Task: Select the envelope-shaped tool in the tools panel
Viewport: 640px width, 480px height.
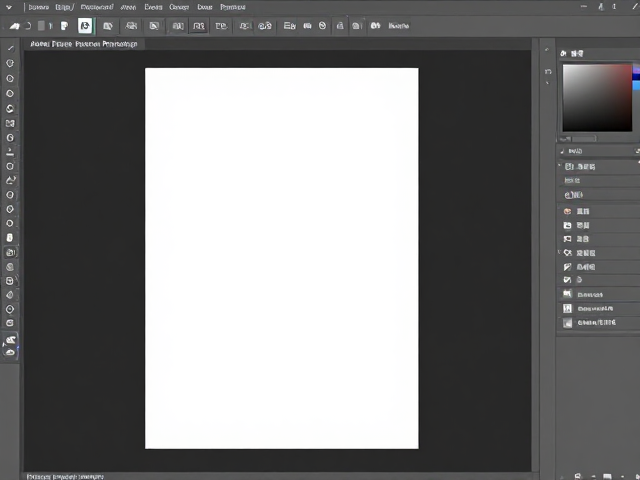Action: click(10, 123)
